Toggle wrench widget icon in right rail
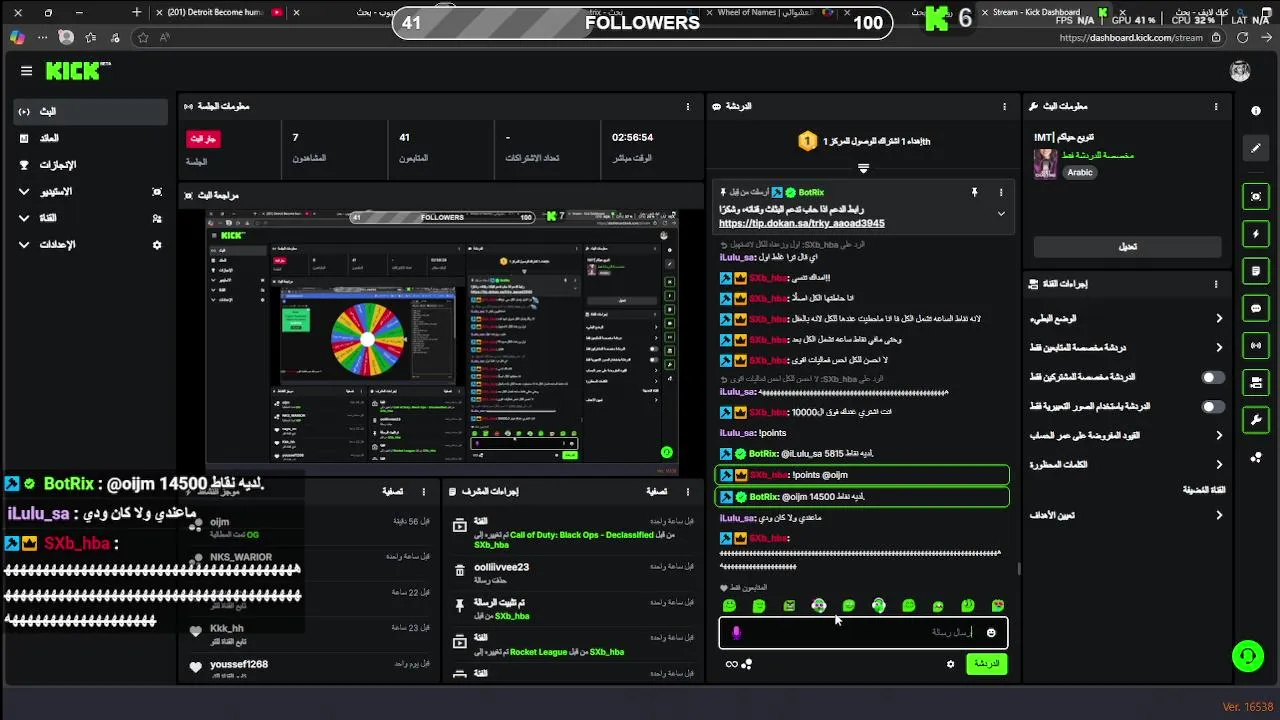The image size is (1280, 720). click(x=1256, y=419)
